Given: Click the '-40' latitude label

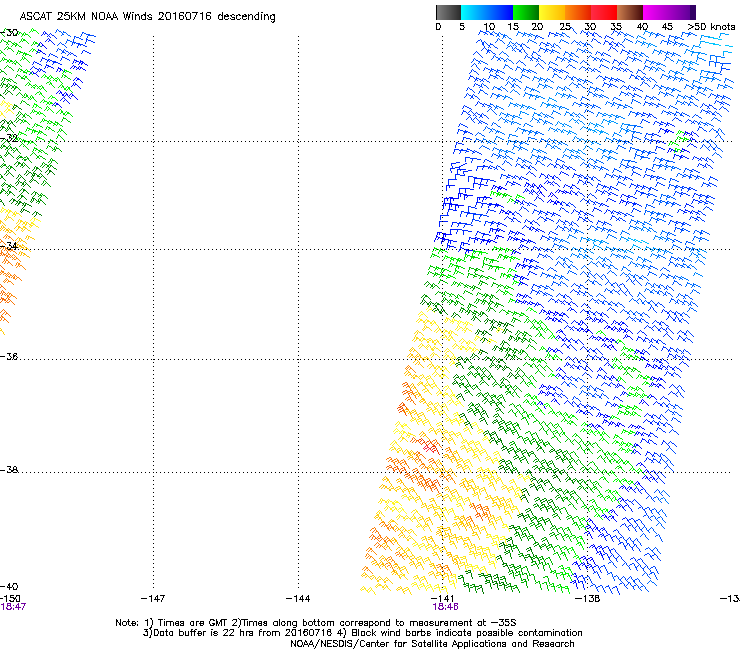Looking at the screenshot, I should click(x=9, y=586).
